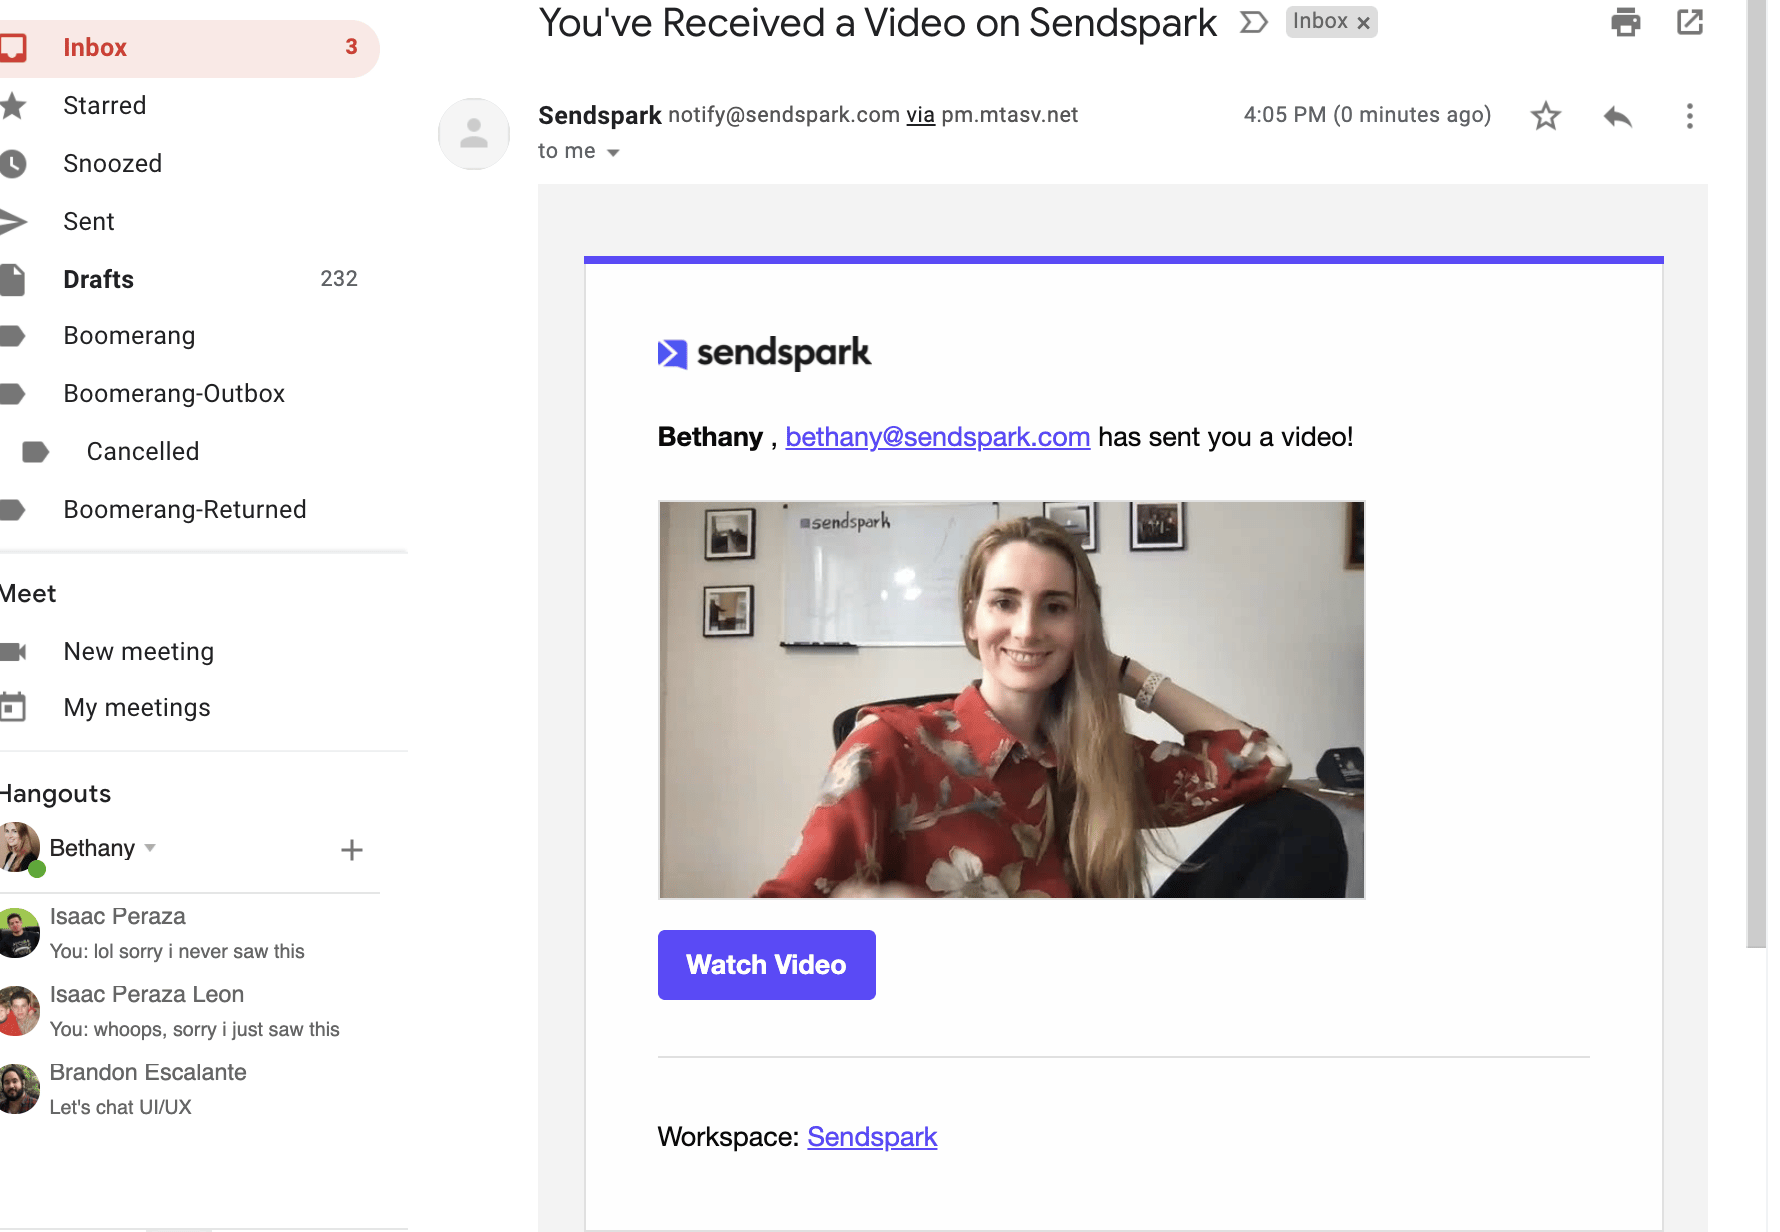Click the Sent paper-plane icon

click(x=12, y=222)
